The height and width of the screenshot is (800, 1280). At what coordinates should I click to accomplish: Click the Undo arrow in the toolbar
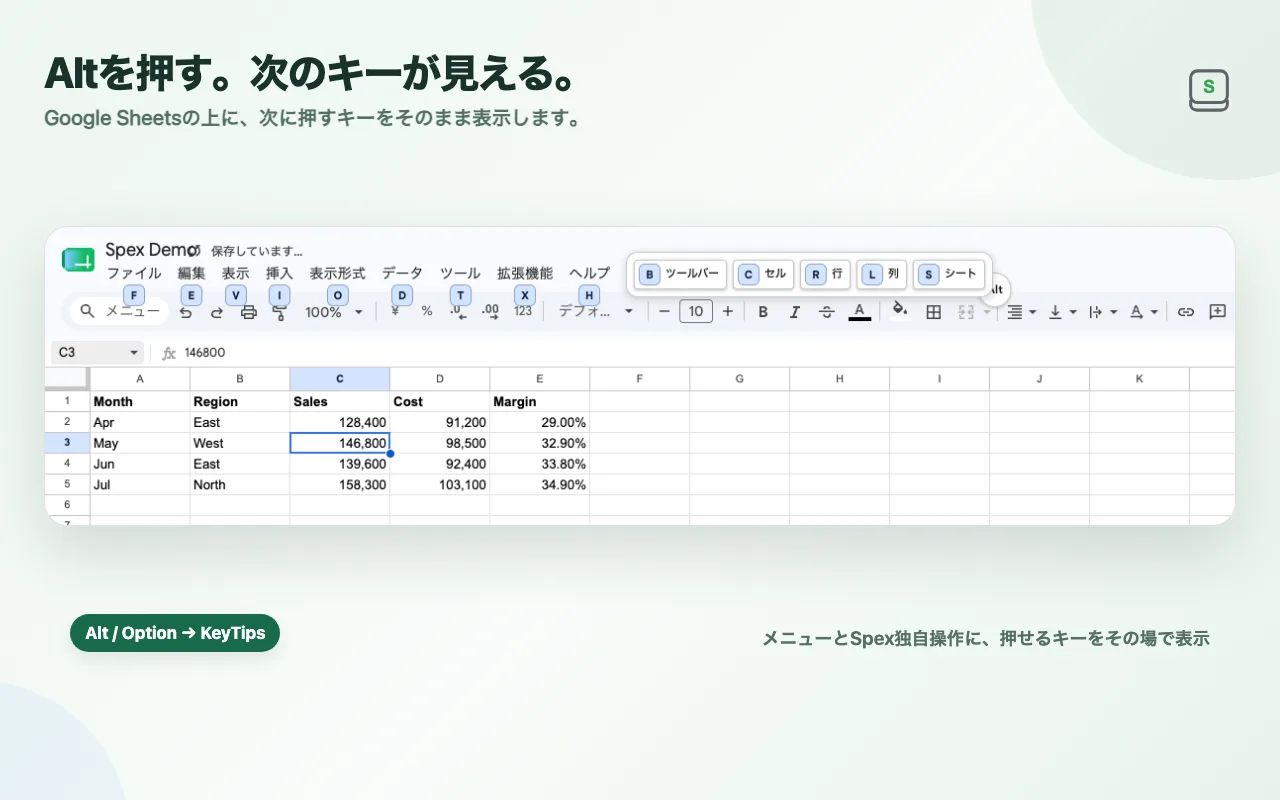tap(186, 312)
